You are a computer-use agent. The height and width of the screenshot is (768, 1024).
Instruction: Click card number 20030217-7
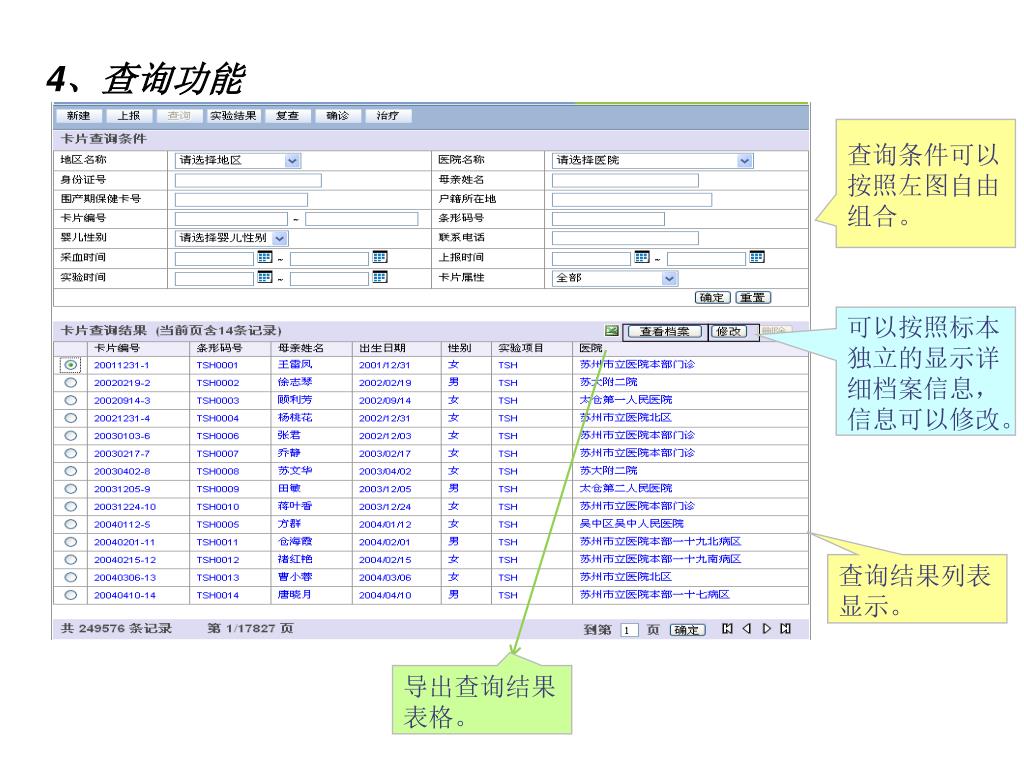[x=121, y=454]
